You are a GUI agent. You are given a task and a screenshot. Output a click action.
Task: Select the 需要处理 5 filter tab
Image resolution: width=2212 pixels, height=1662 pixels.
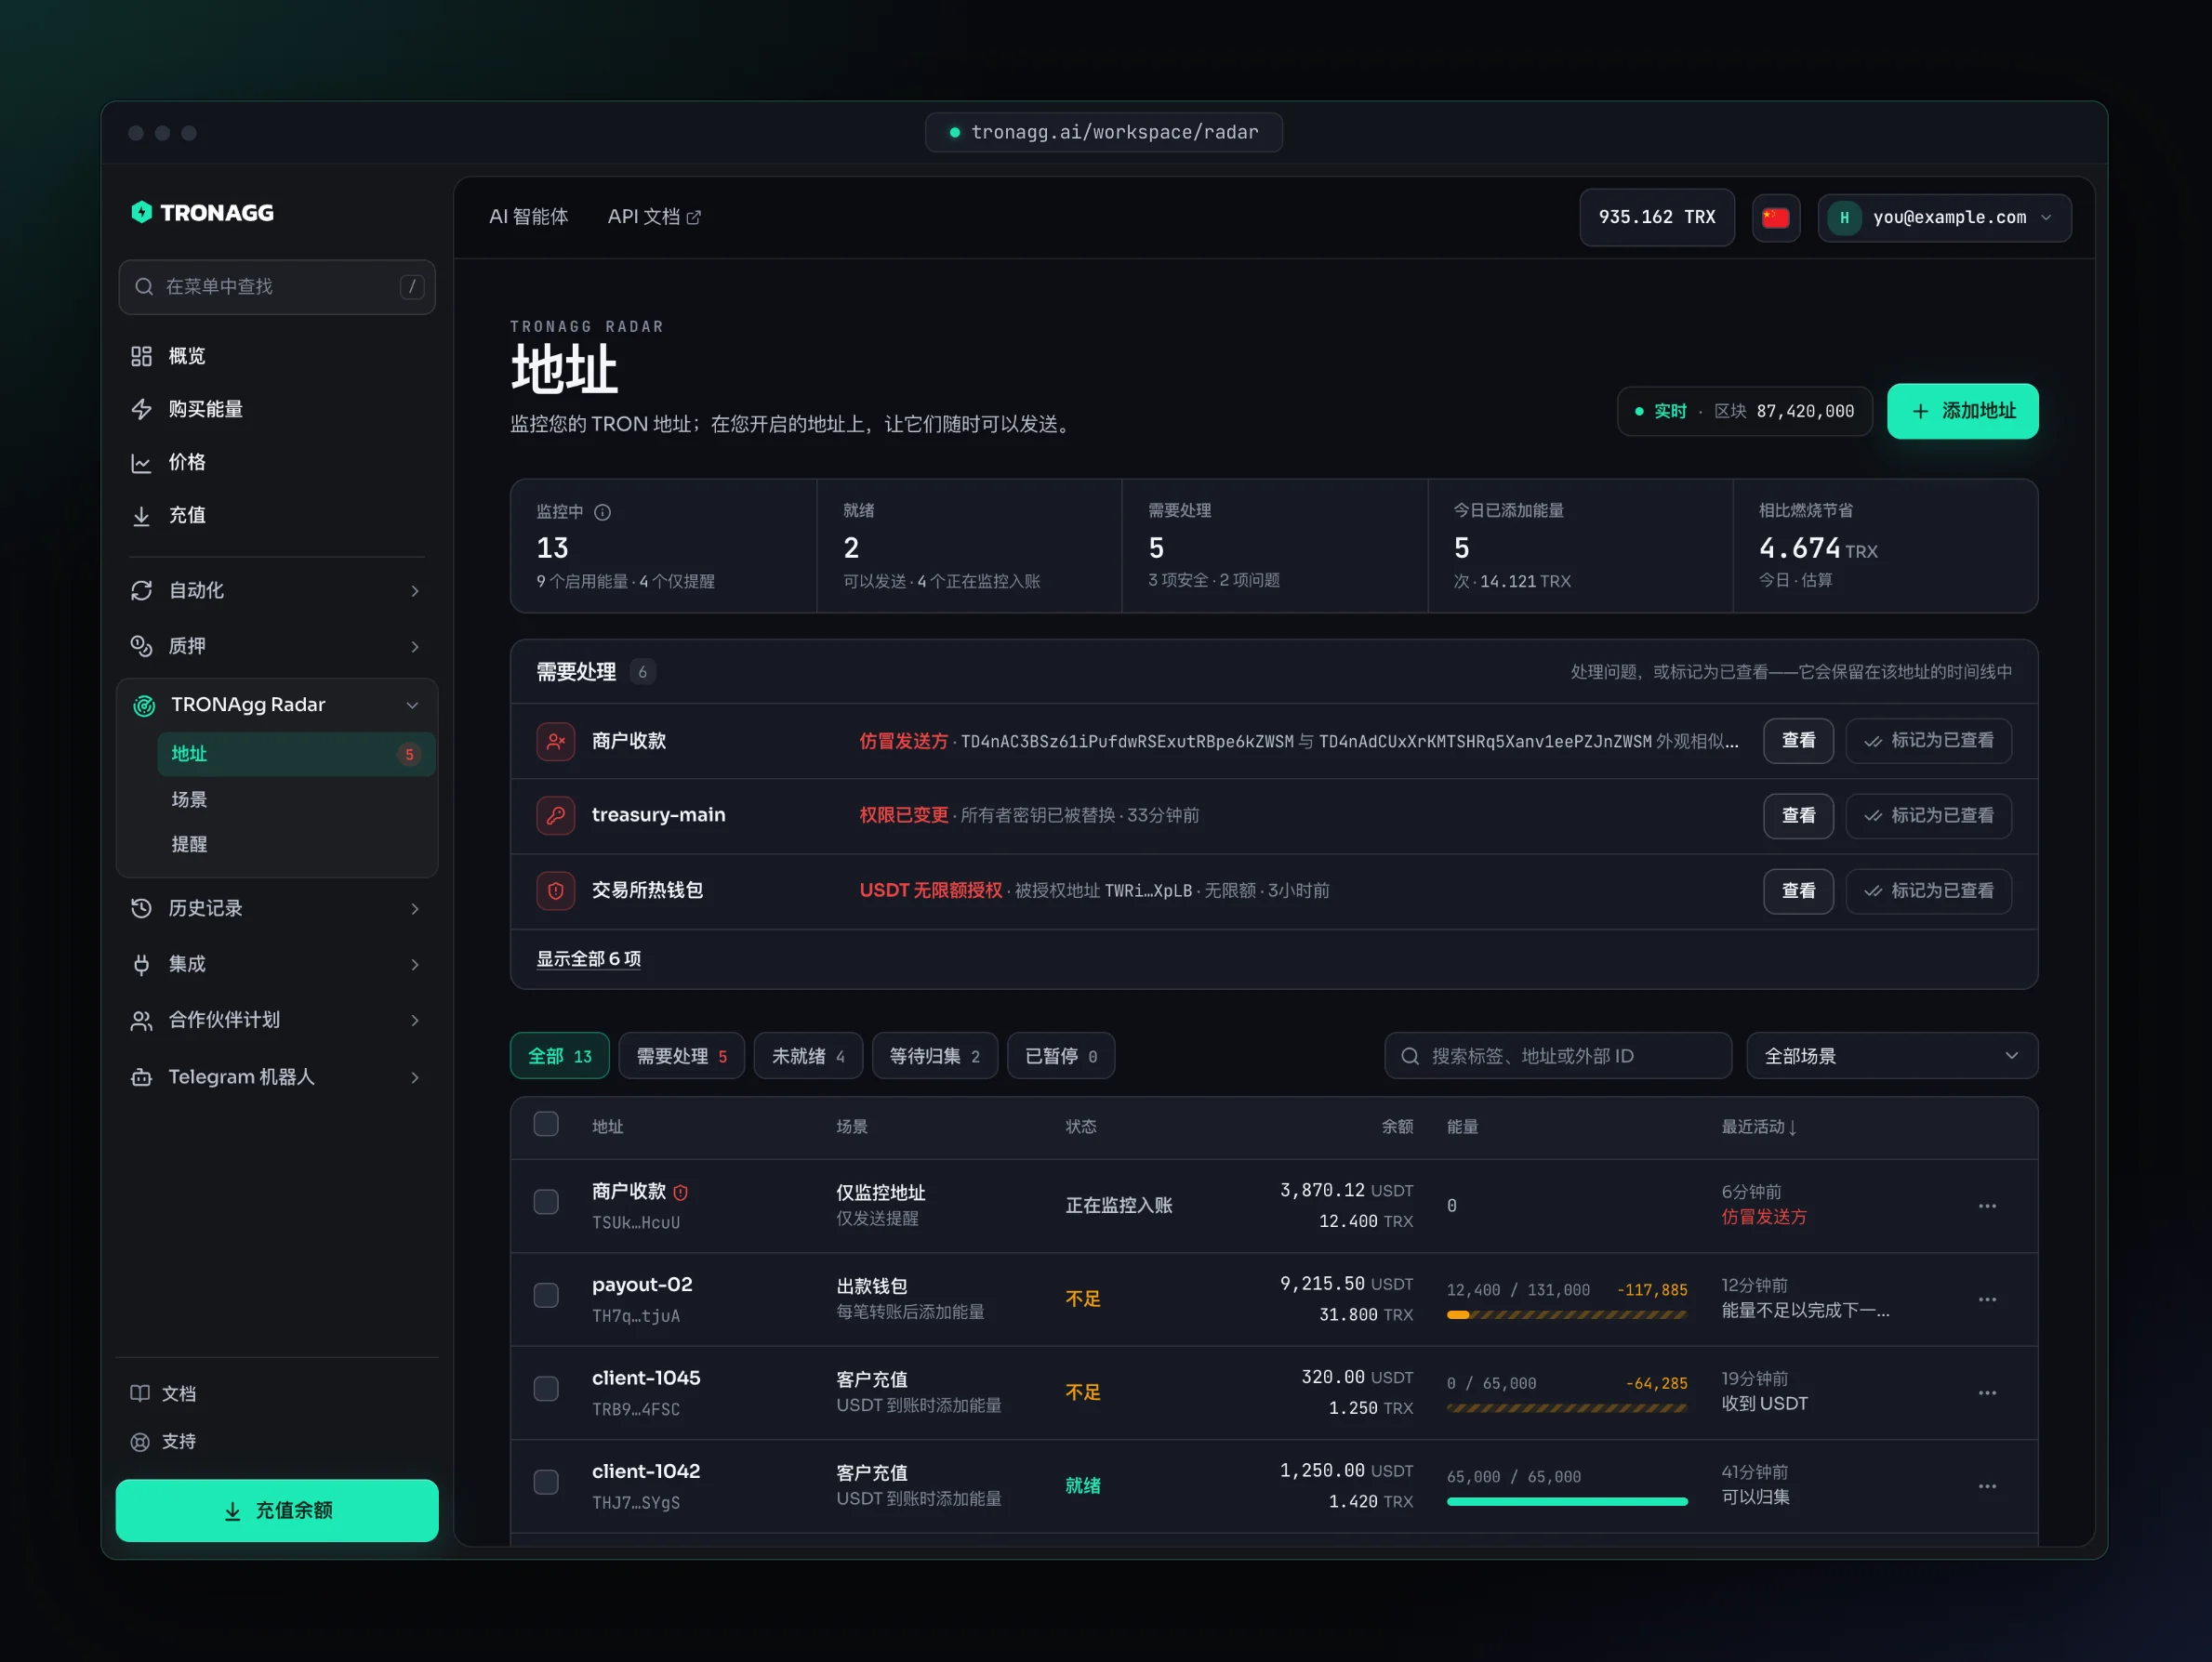pyautogui.click(x=681, y=1056)
